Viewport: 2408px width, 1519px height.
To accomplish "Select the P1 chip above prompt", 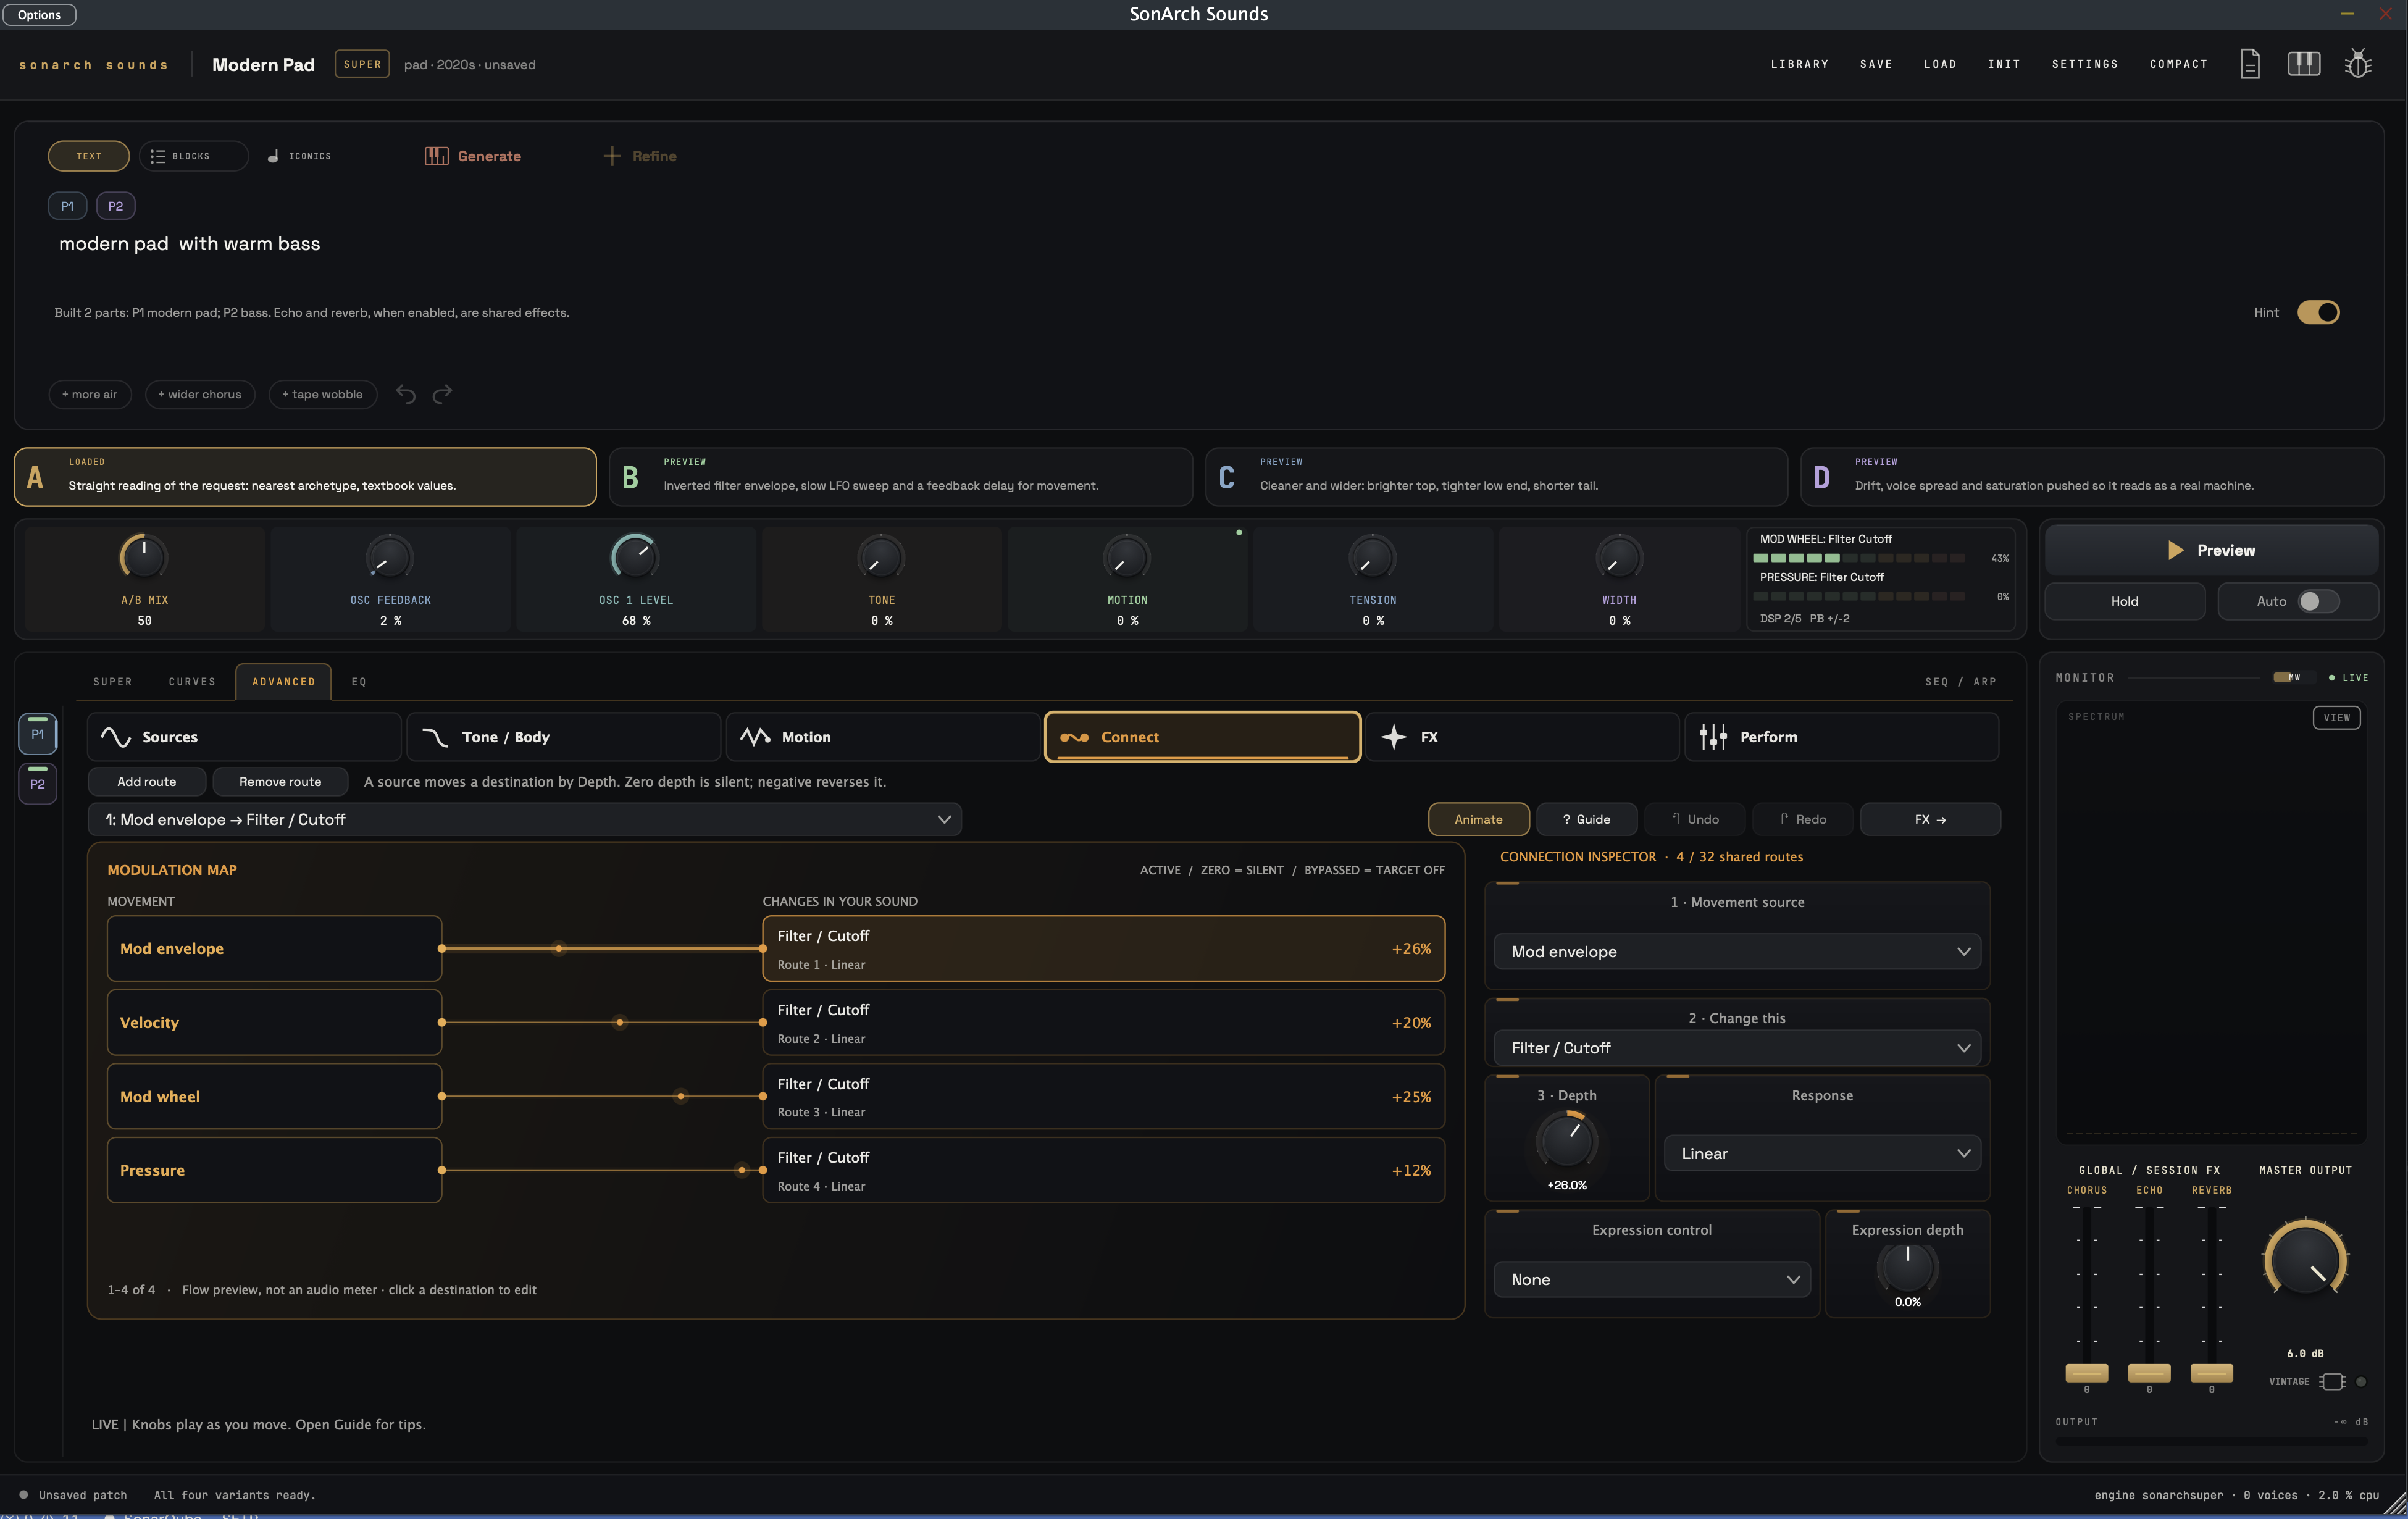I will (x=67, y=206).
